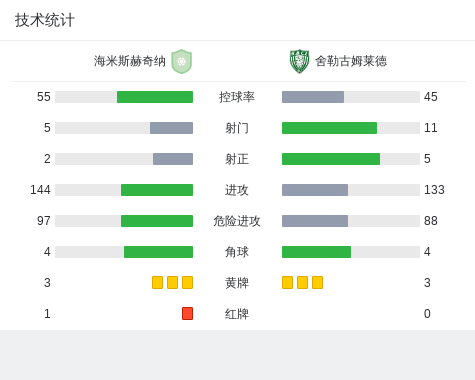Click the 舍勒古姆莱德 team crest icon
Viewport: 475px width, 380px height.
[299, 61]
